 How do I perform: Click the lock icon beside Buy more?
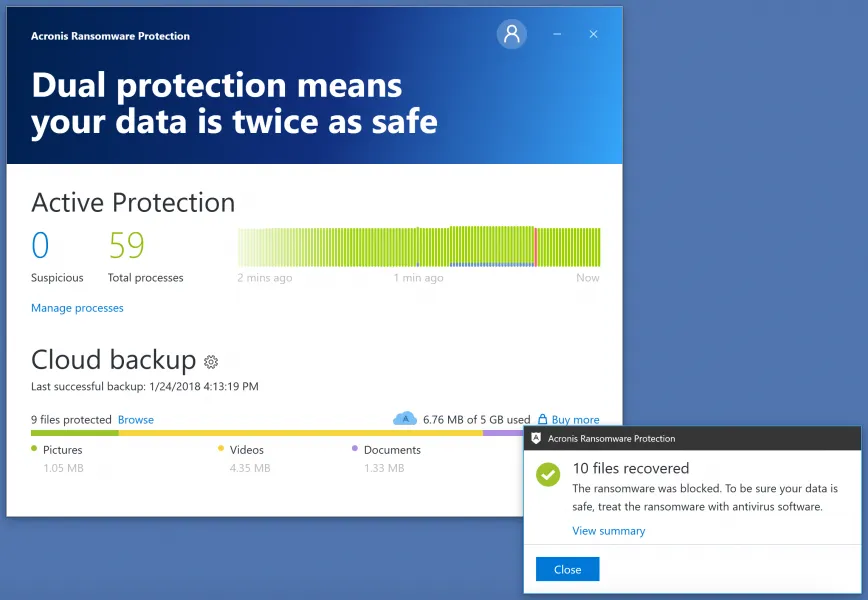tap(542, 419)
